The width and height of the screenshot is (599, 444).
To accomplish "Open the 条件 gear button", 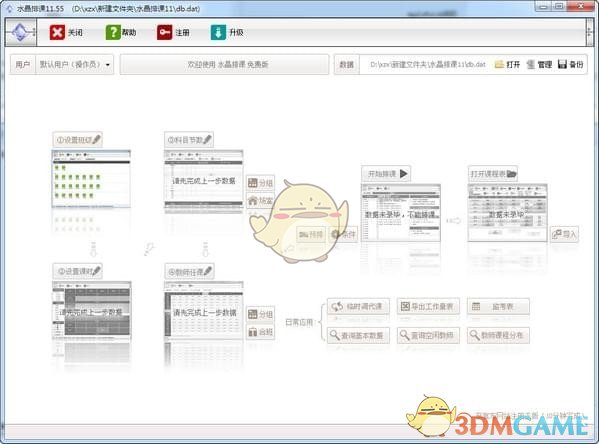I will [x=343, y=234].
